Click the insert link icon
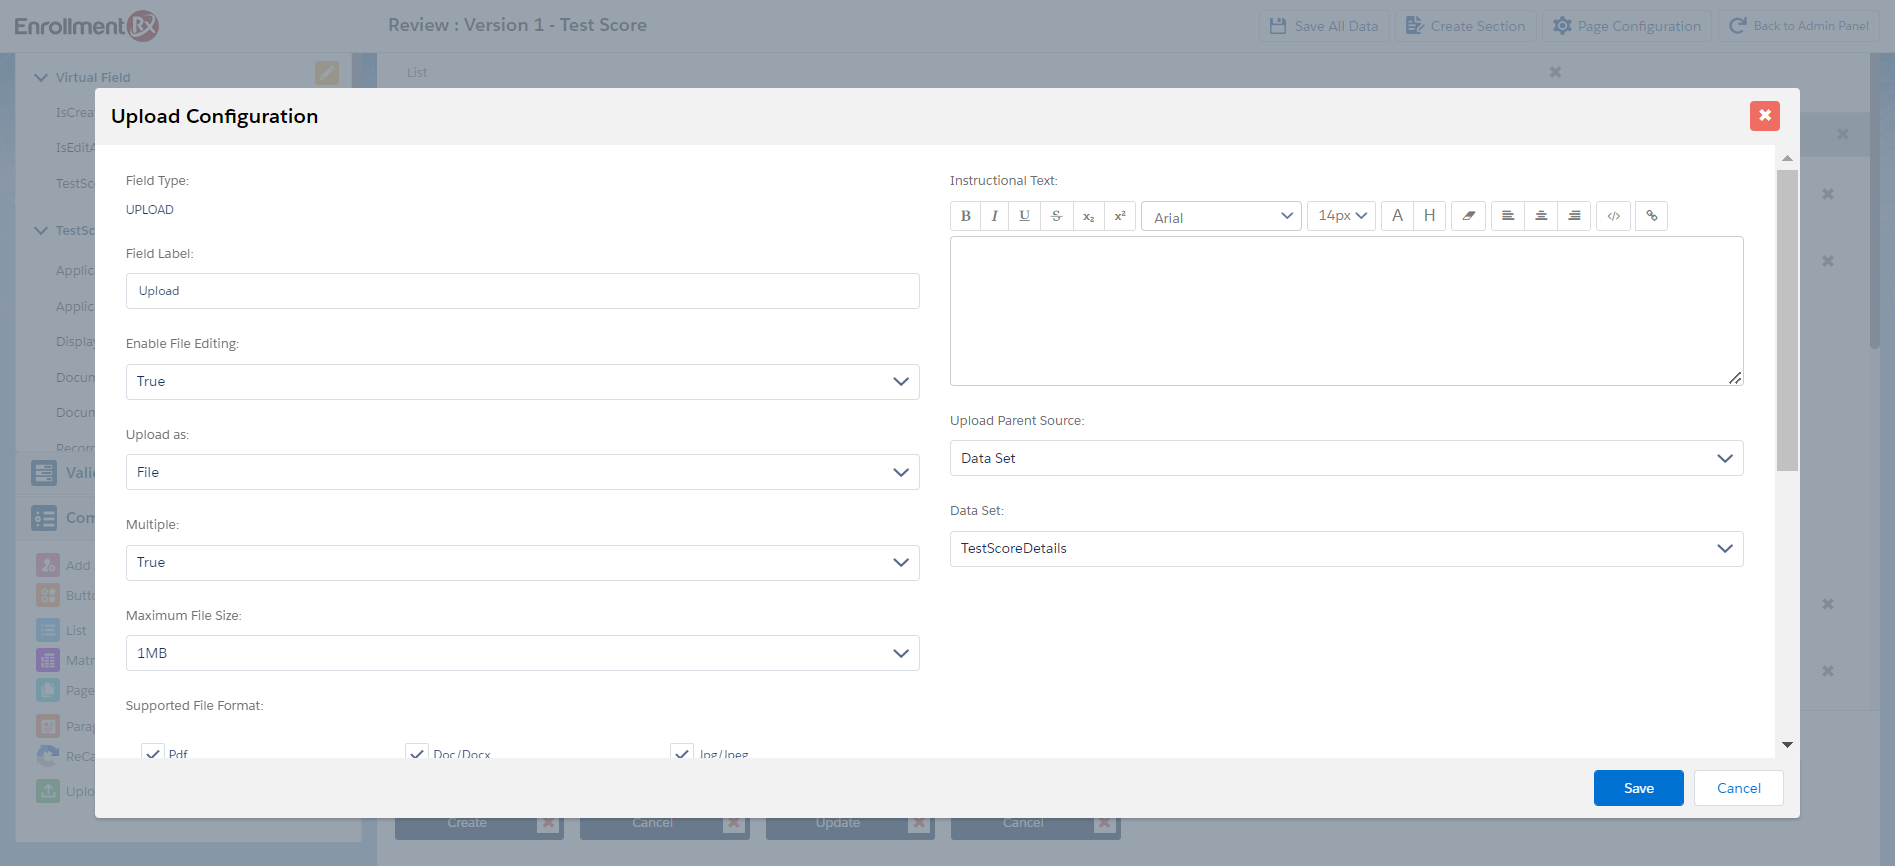This screenshot has height=866, width=1895. (1651, 216)
